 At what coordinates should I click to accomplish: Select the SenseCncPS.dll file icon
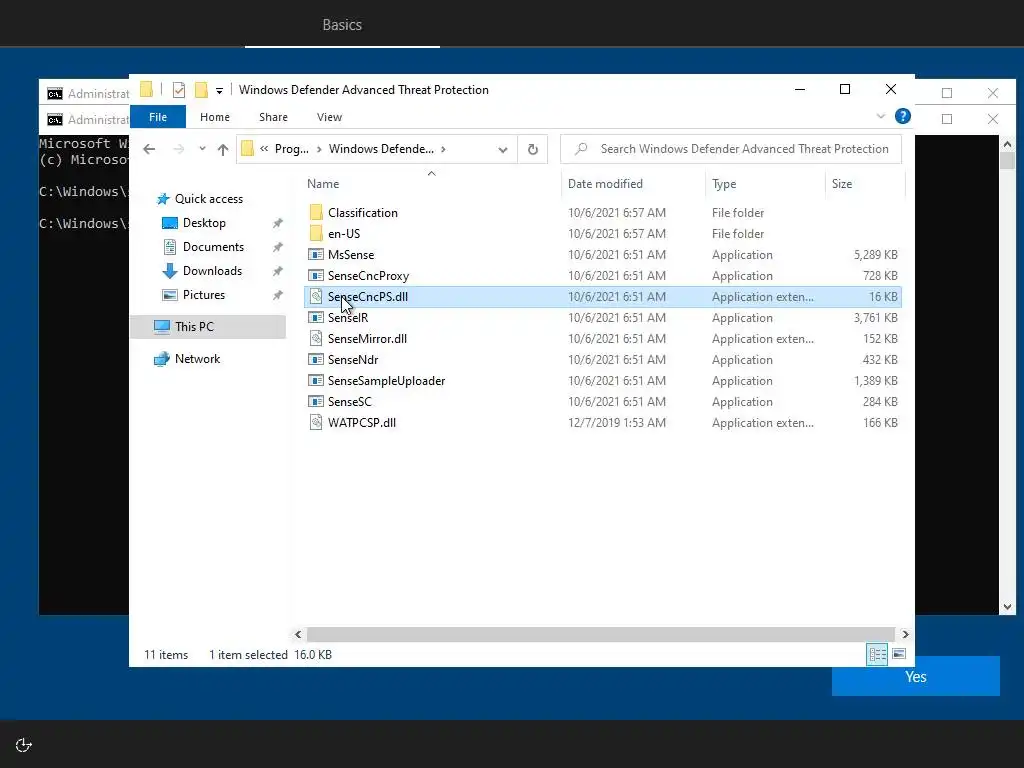(316, 296)
